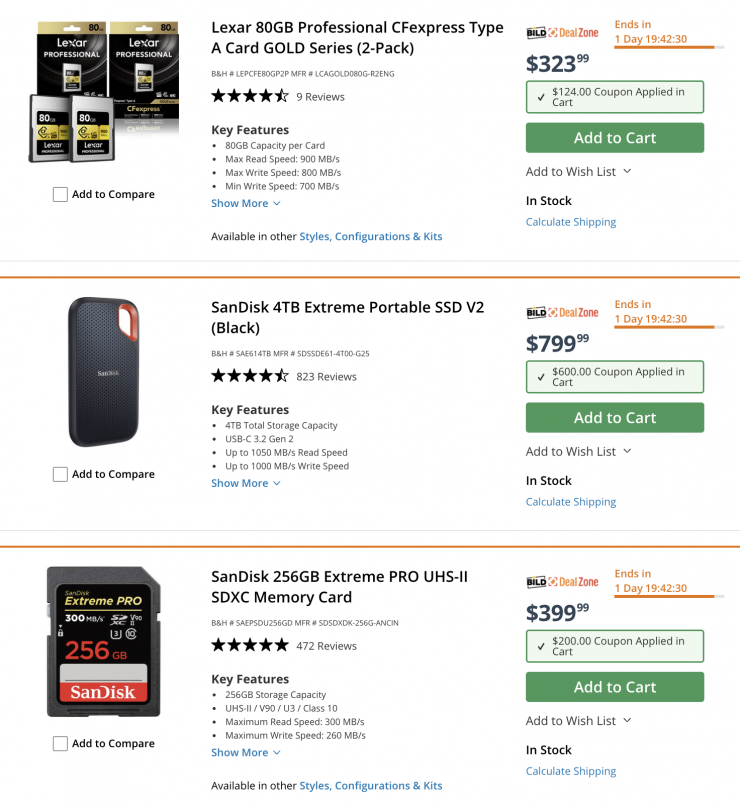
Task: Add the SanDisk 4TB SSD to cart
Action: [x=615, y=418]
